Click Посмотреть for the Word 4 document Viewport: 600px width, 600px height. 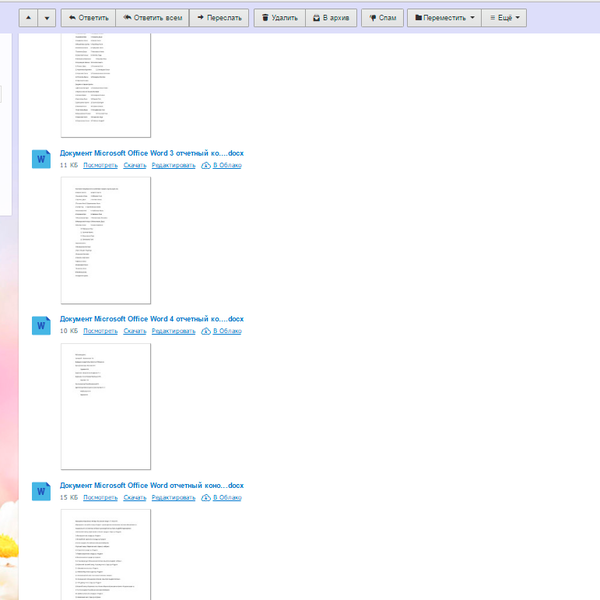pyautogui.click(x=100, y=331)
